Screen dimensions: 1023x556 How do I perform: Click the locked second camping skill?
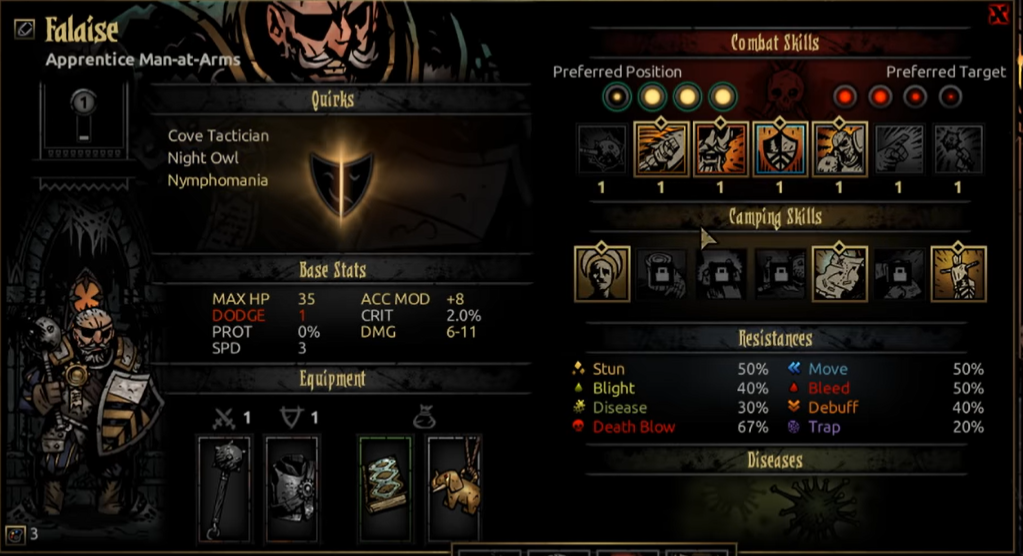(x=662, y=274)
